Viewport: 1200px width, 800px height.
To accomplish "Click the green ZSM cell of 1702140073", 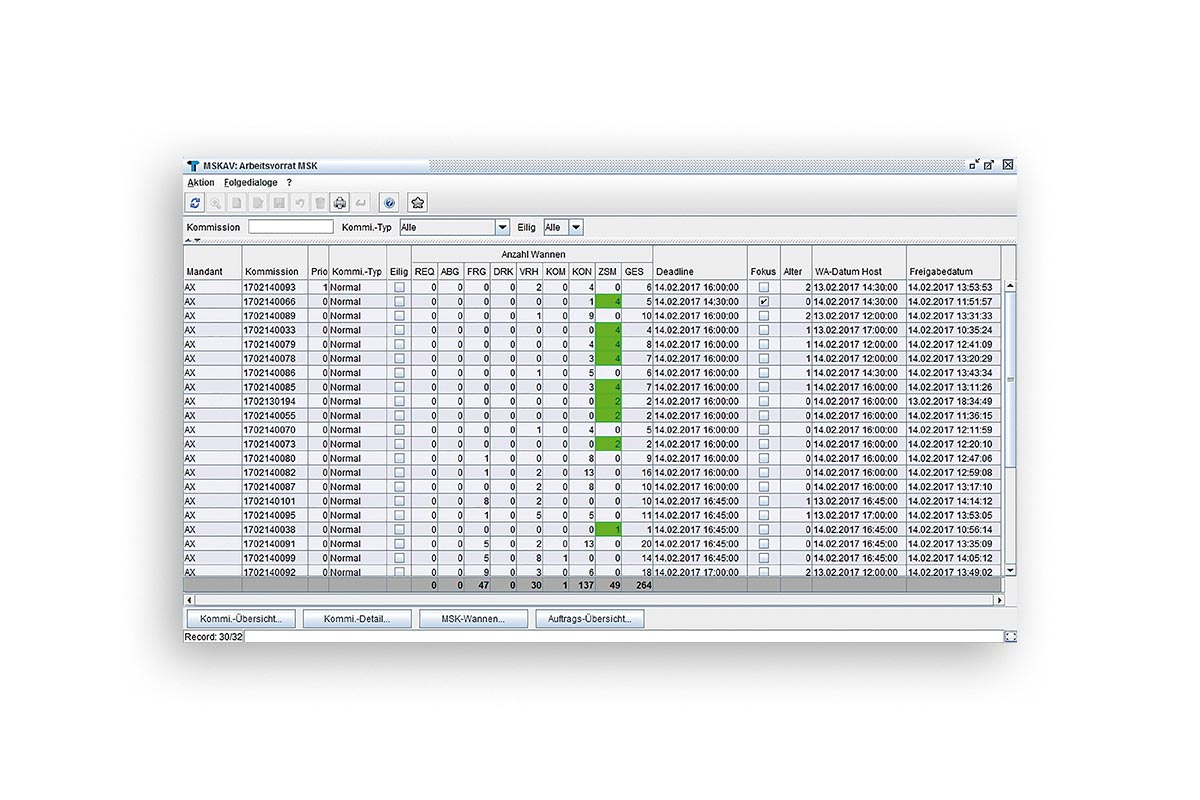I will (x=609, y=444).
